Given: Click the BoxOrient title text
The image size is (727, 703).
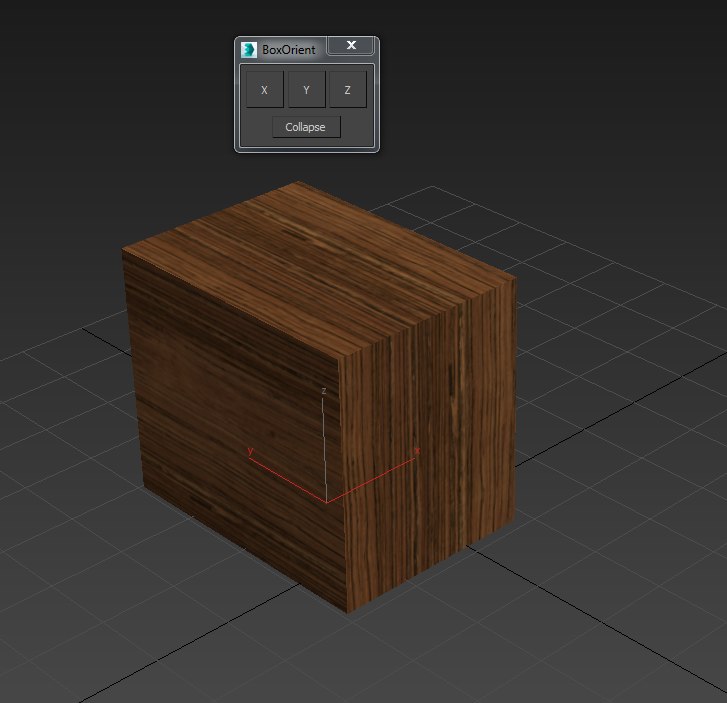Looking at the screenshot, I should click(289, 50).
